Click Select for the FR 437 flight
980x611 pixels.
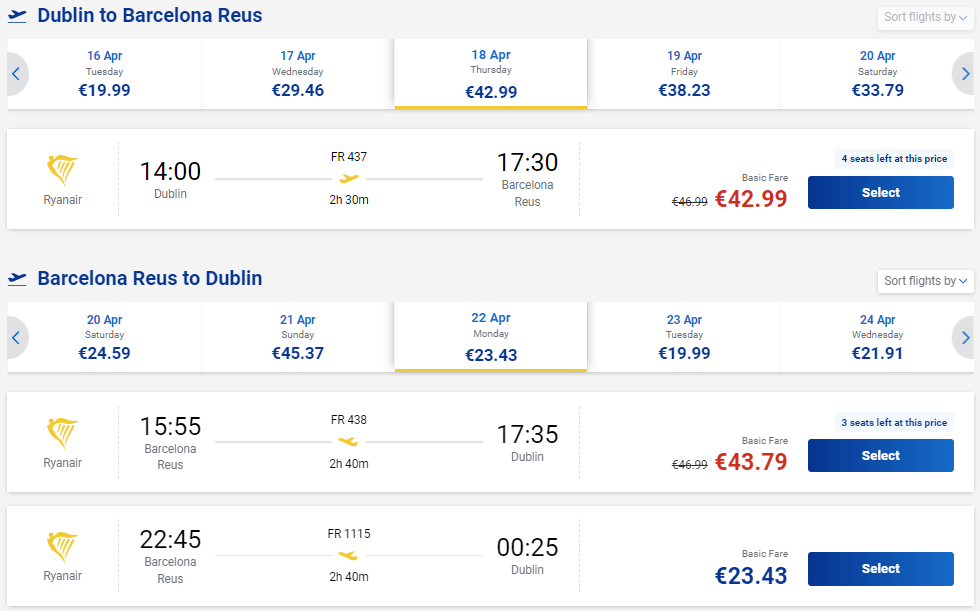880,192
